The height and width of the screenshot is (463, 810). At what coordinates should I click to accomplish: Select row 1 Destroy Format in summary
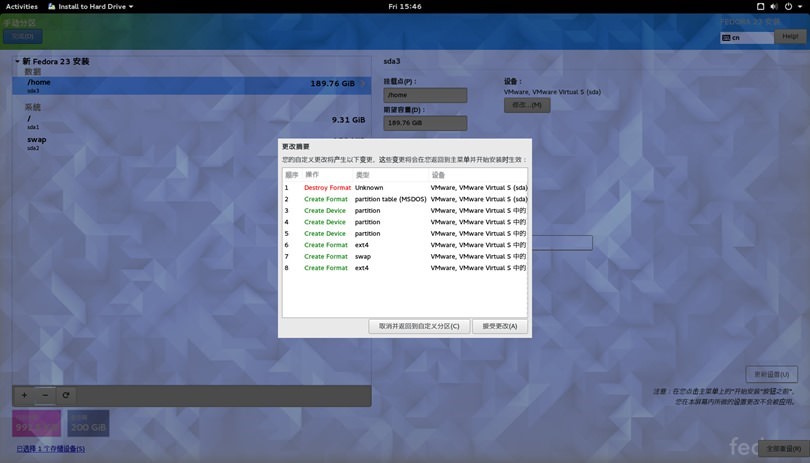327,188
